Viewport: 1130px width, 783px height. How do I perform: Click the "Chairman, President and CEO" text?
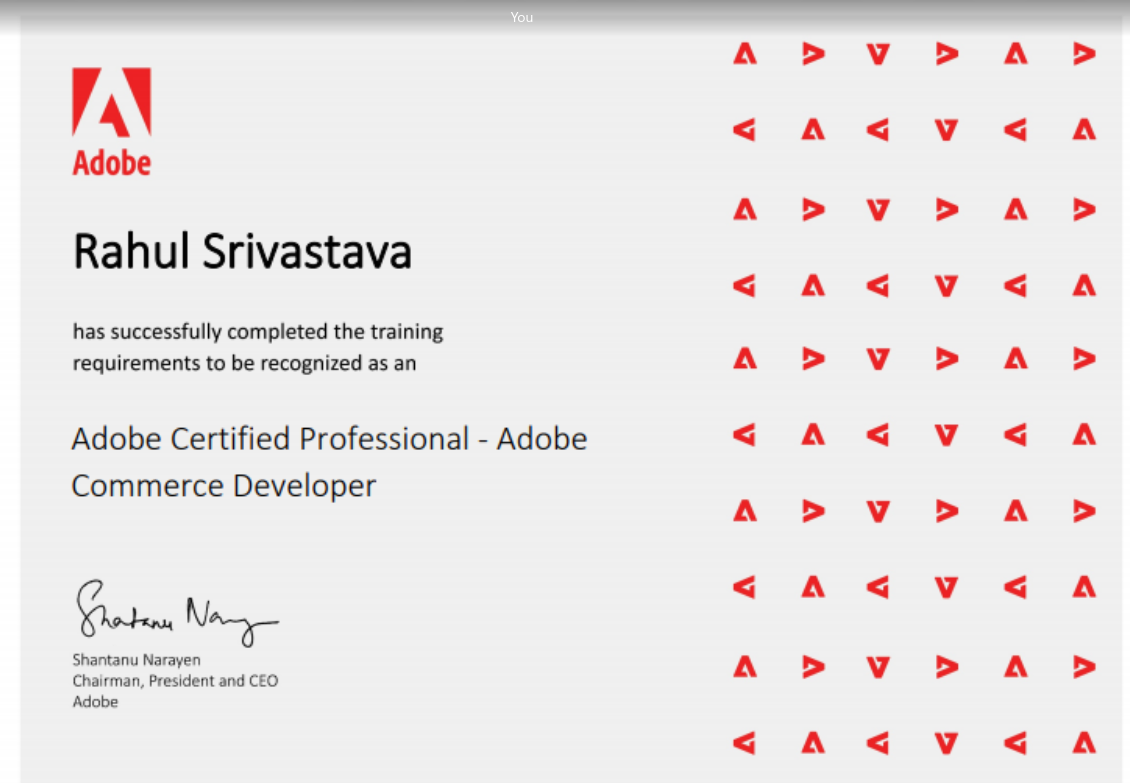[175, 681]
